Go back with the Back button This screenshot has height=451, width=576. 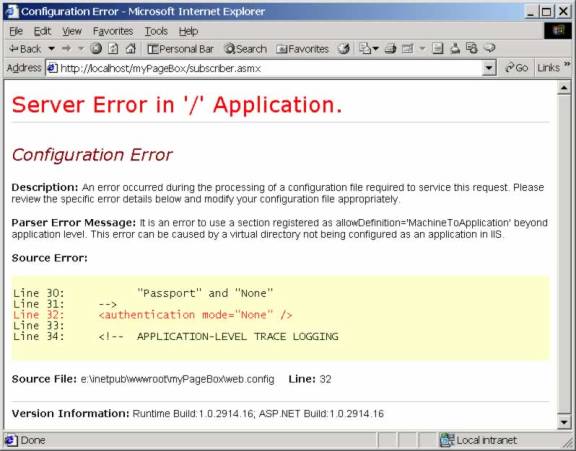click(x=25, y=49)
